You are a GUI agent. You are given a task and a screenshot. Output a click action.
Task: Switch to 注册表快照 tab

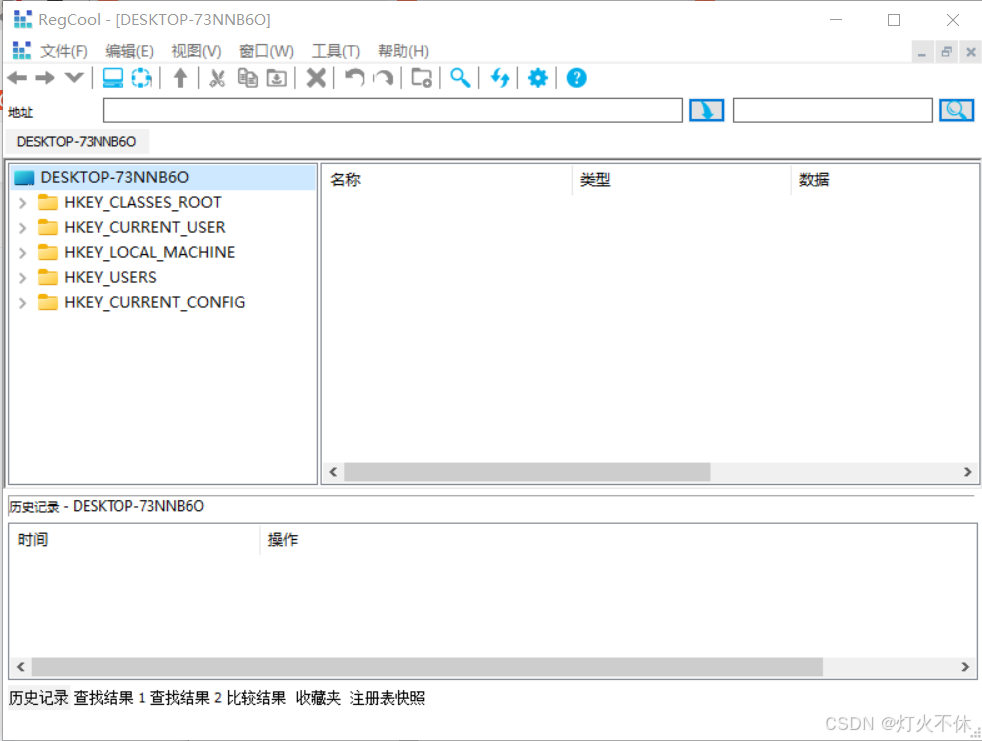(x=387, y=698)
